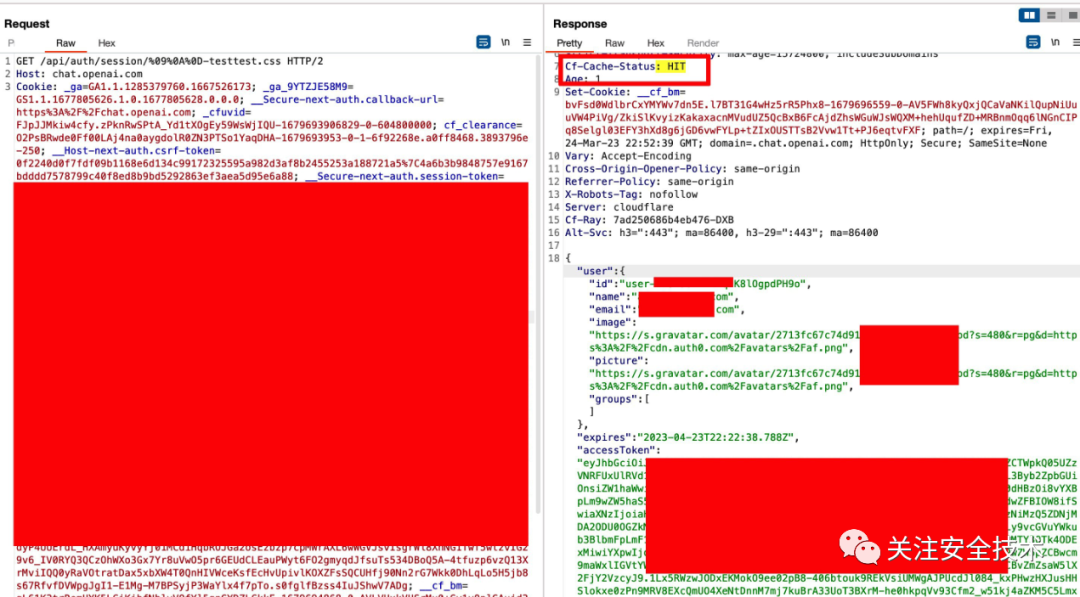Open the Request panel hamburger options menu
The height and width of the screenshot is (597, 1080).
pos(527,43)
